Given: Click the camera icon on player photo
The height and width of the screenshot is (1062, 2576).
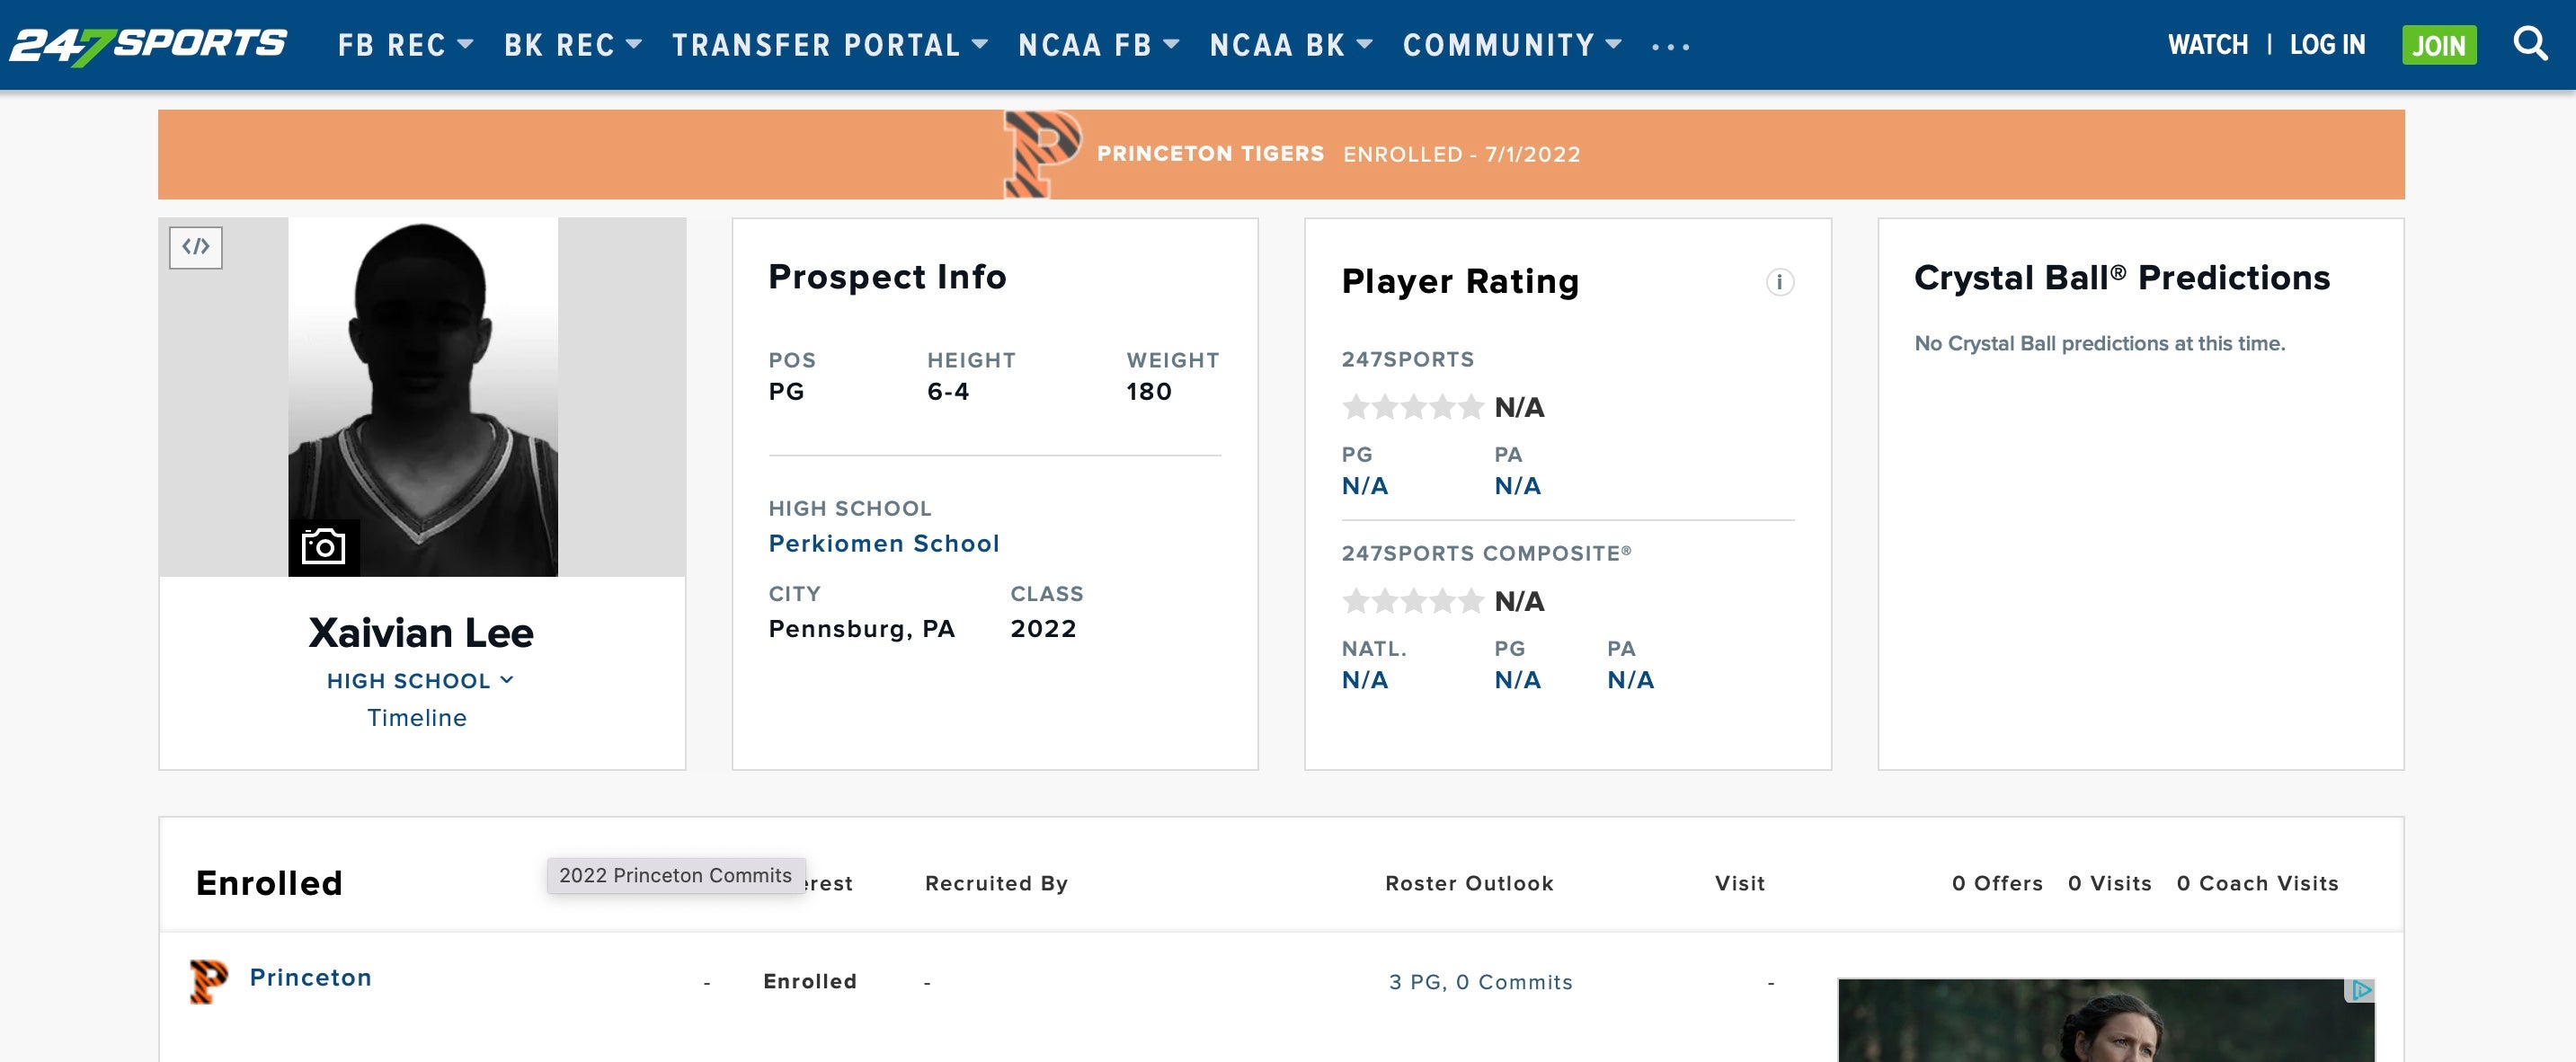Looking at the screenshot, I should pyautogui.click(x=323, y=547).
